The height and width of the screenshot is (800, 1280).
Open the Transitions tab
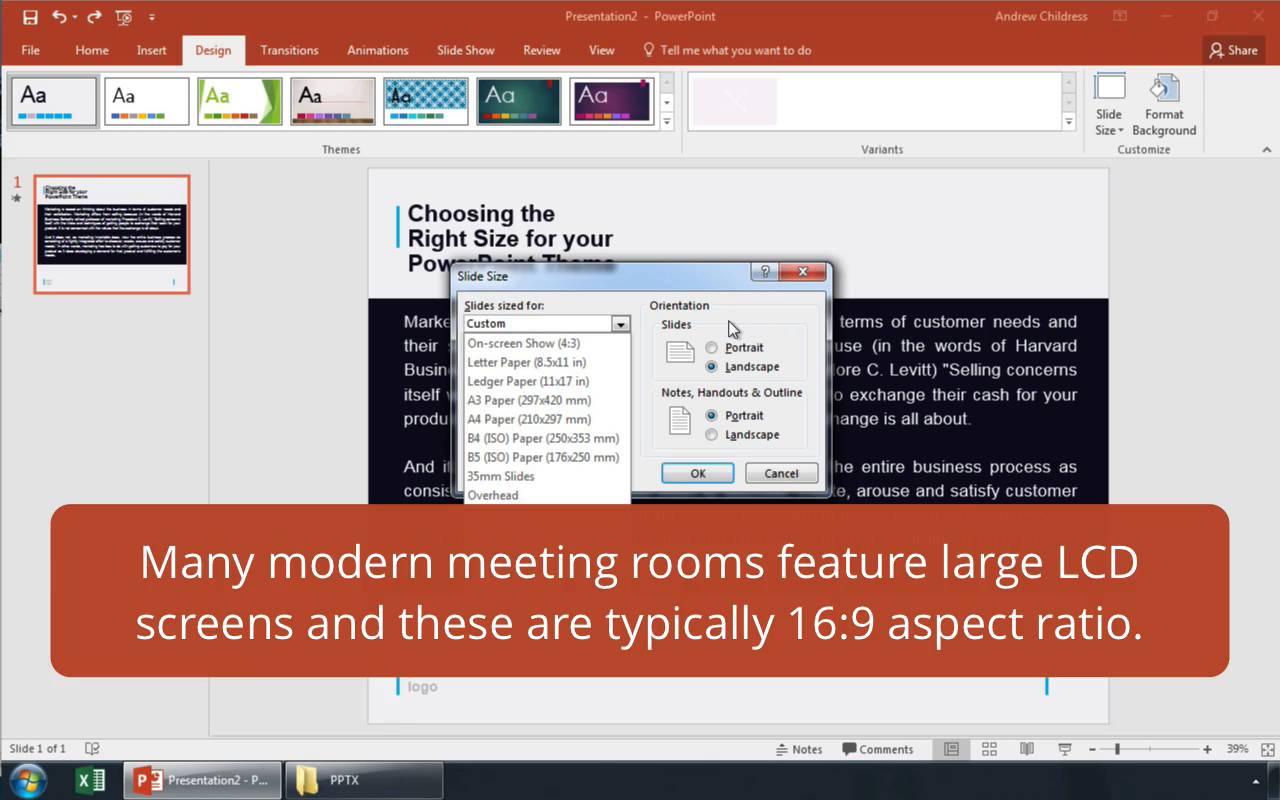click(x=289, y=50)
